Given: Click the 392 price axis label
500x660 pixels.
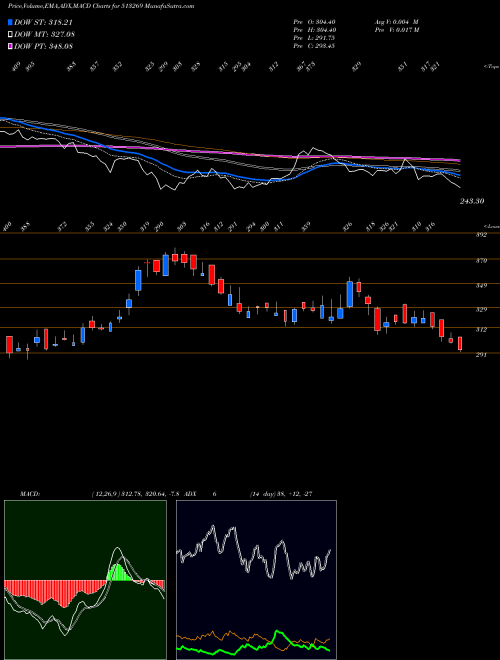Looking at the screenshot, I should (481, 235).
